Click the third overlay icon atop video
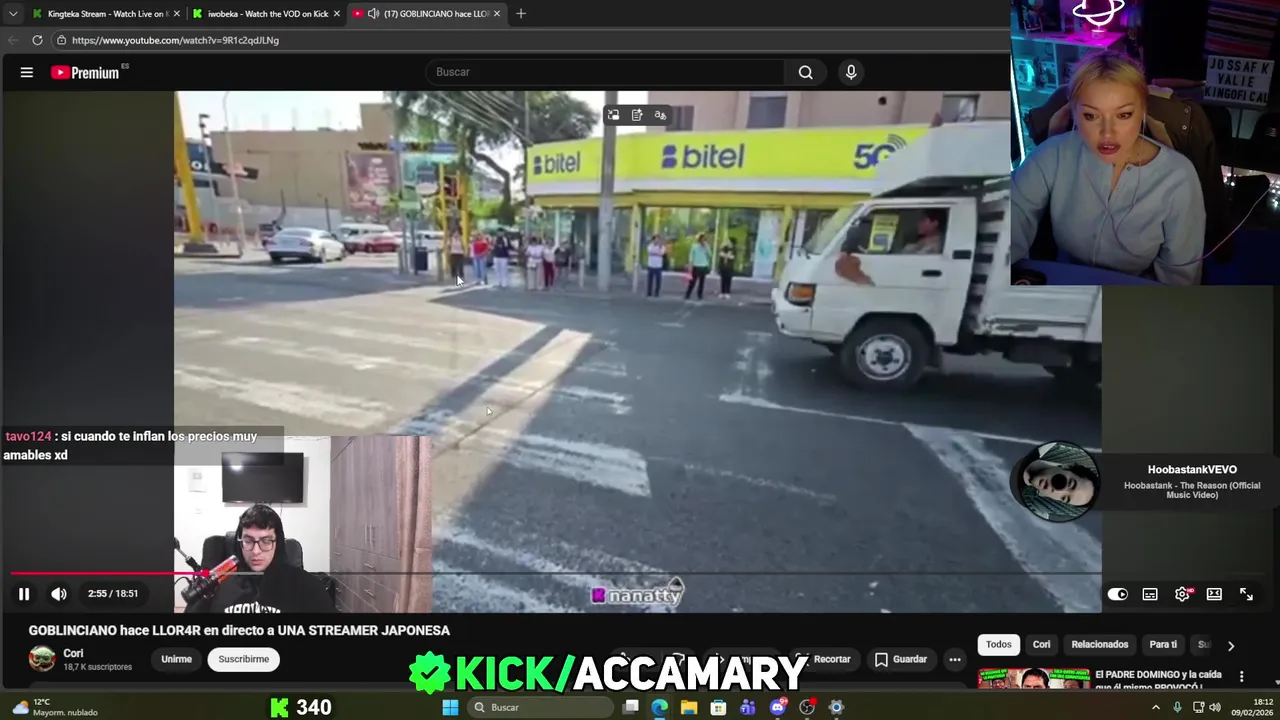 click(x=660, y=115)
